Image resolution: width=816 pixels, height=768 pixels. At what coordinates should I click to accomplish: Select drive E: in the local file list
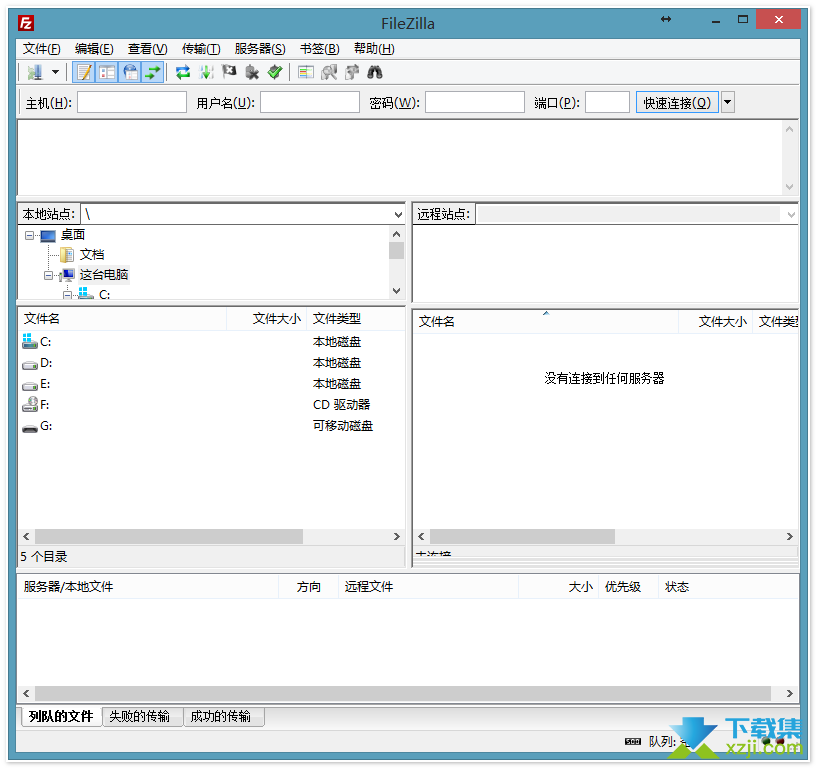[45, 384]
